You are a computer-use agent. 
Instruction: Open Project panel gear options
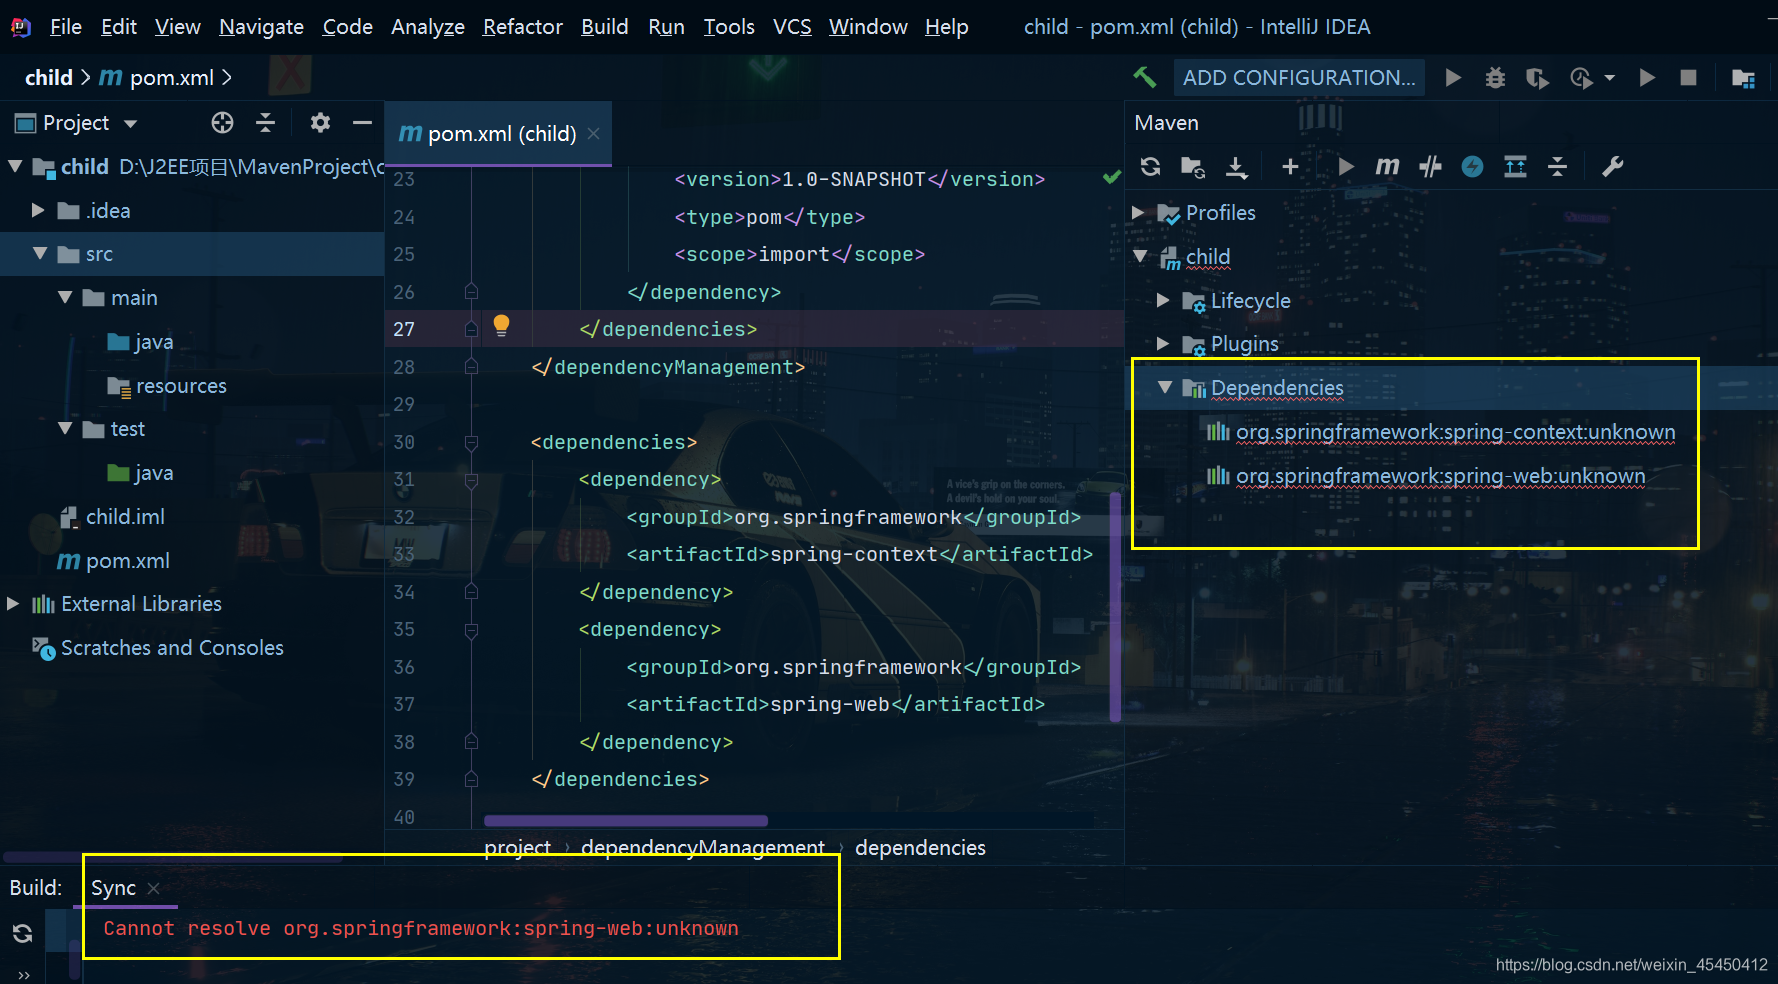tap(320, 123)
